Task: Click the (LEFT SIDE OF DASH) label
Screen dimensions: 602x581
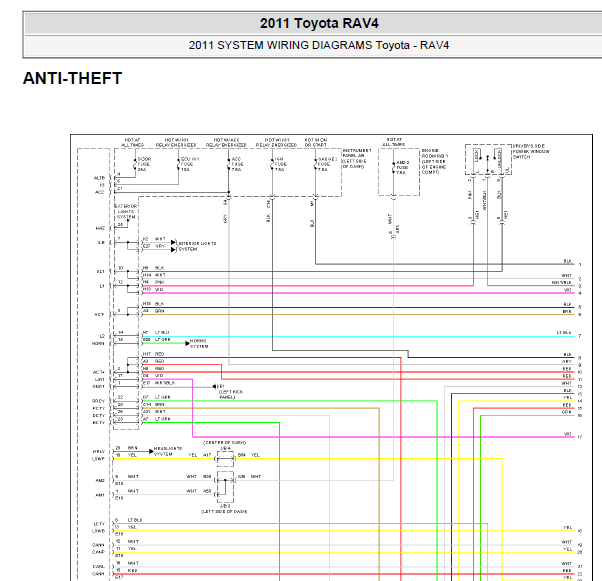Action: (x=224, y=511)
